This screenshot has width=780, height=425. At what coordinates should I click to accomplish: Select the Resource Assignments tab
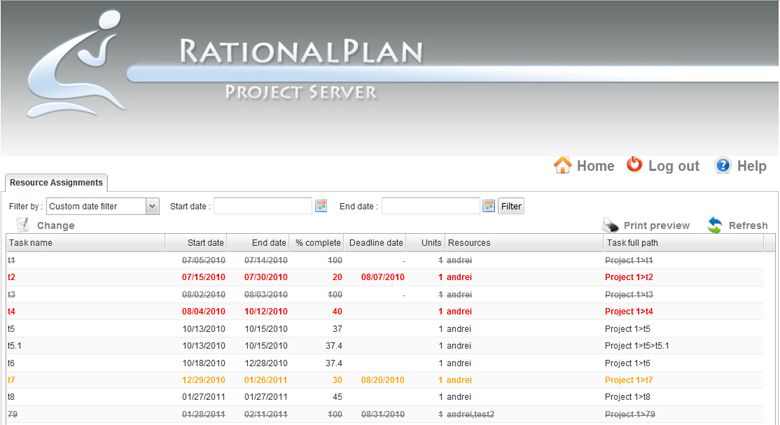[56, 183]
